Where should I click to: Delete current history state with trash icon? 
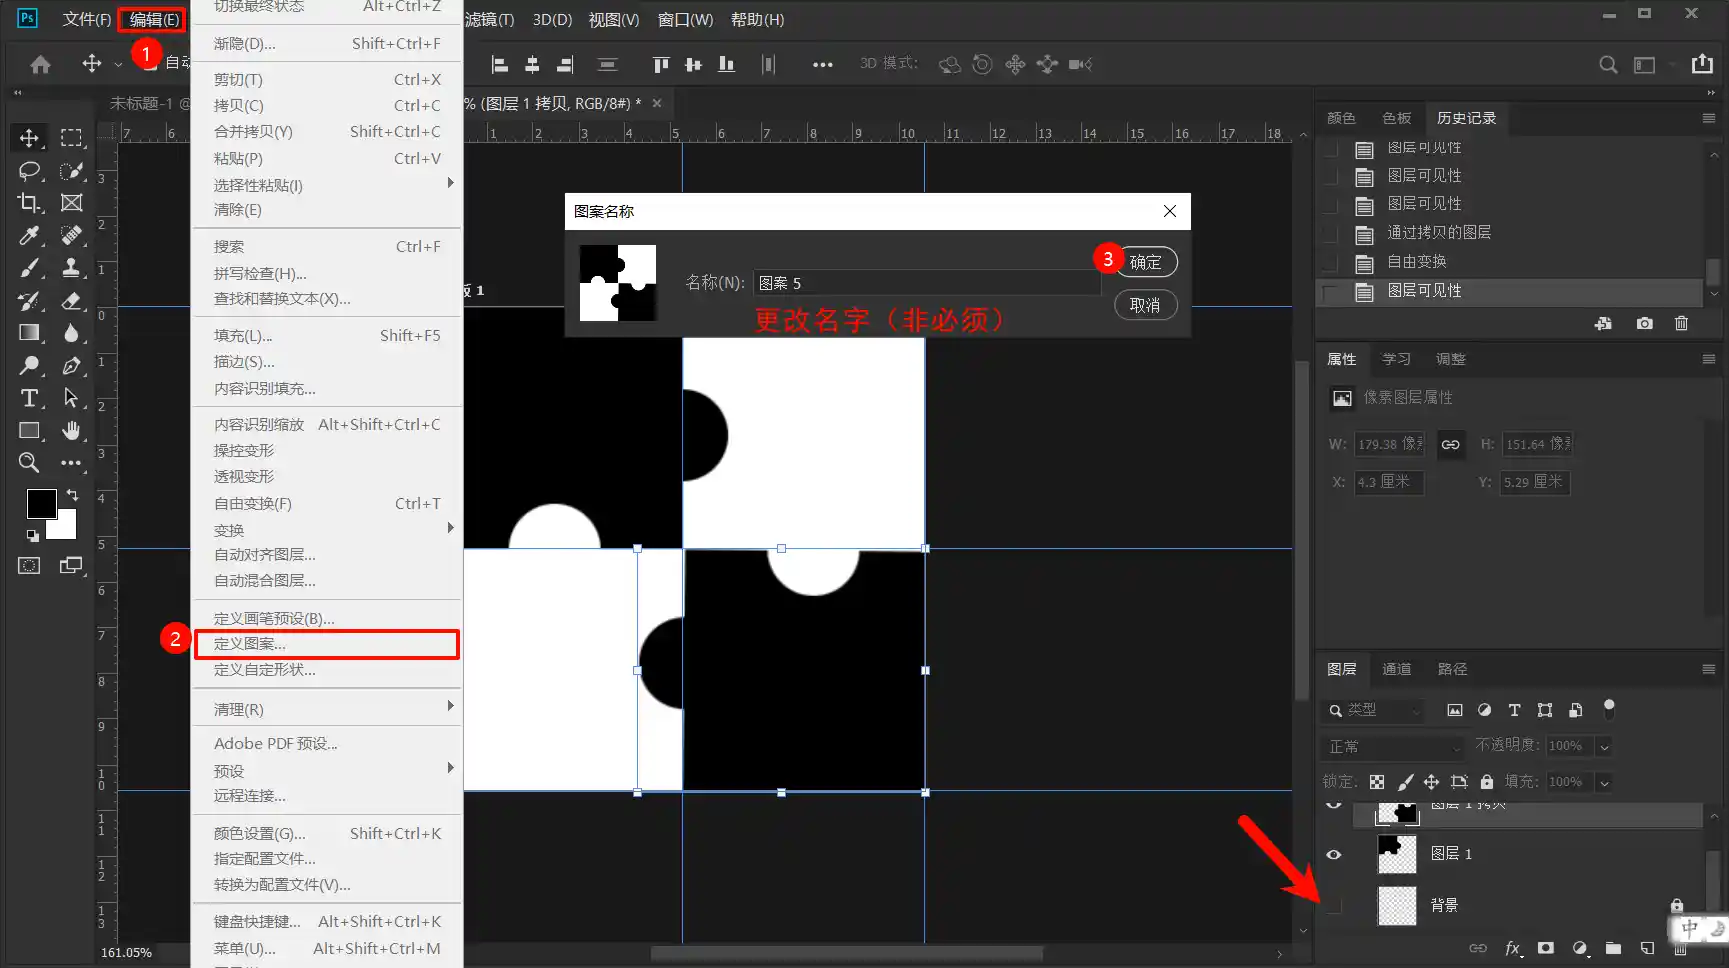pos(1681,323)
